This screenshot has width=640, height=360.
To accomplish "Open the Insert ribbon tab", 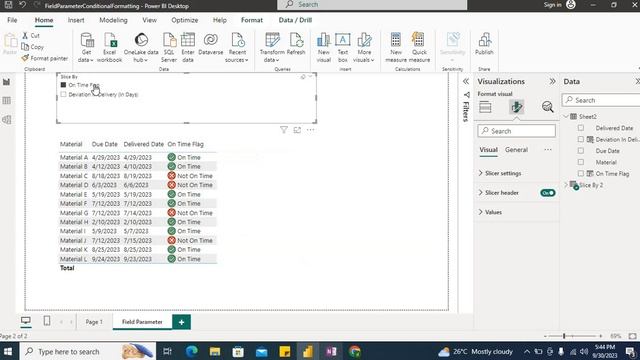I will pos(76,20).
